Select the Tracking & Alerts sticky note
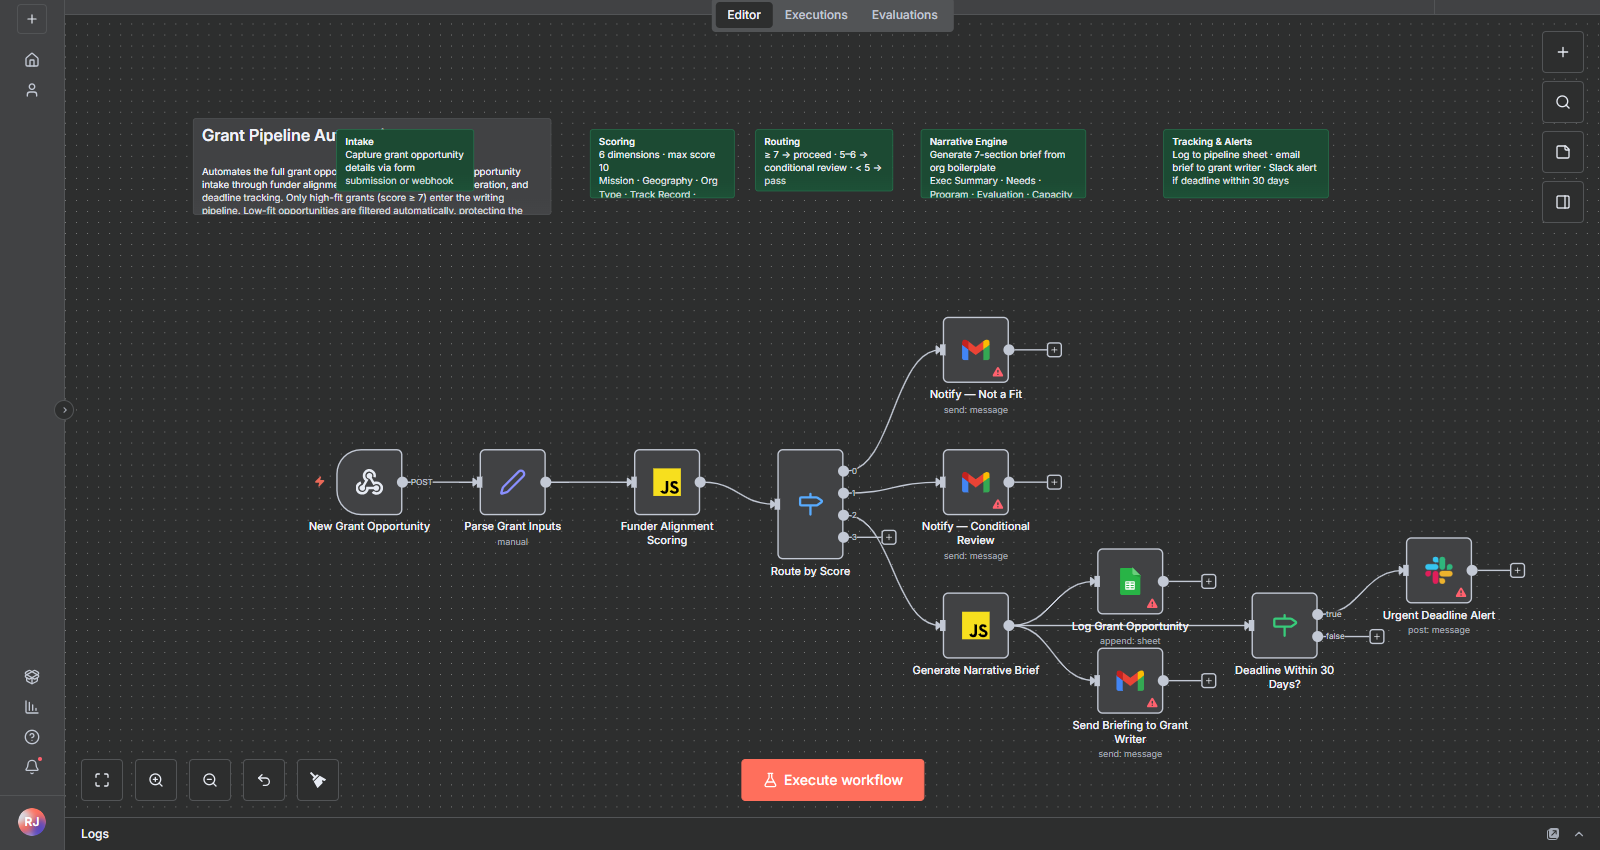This screenshot has width=1600, height=850. coord(1246,164)
